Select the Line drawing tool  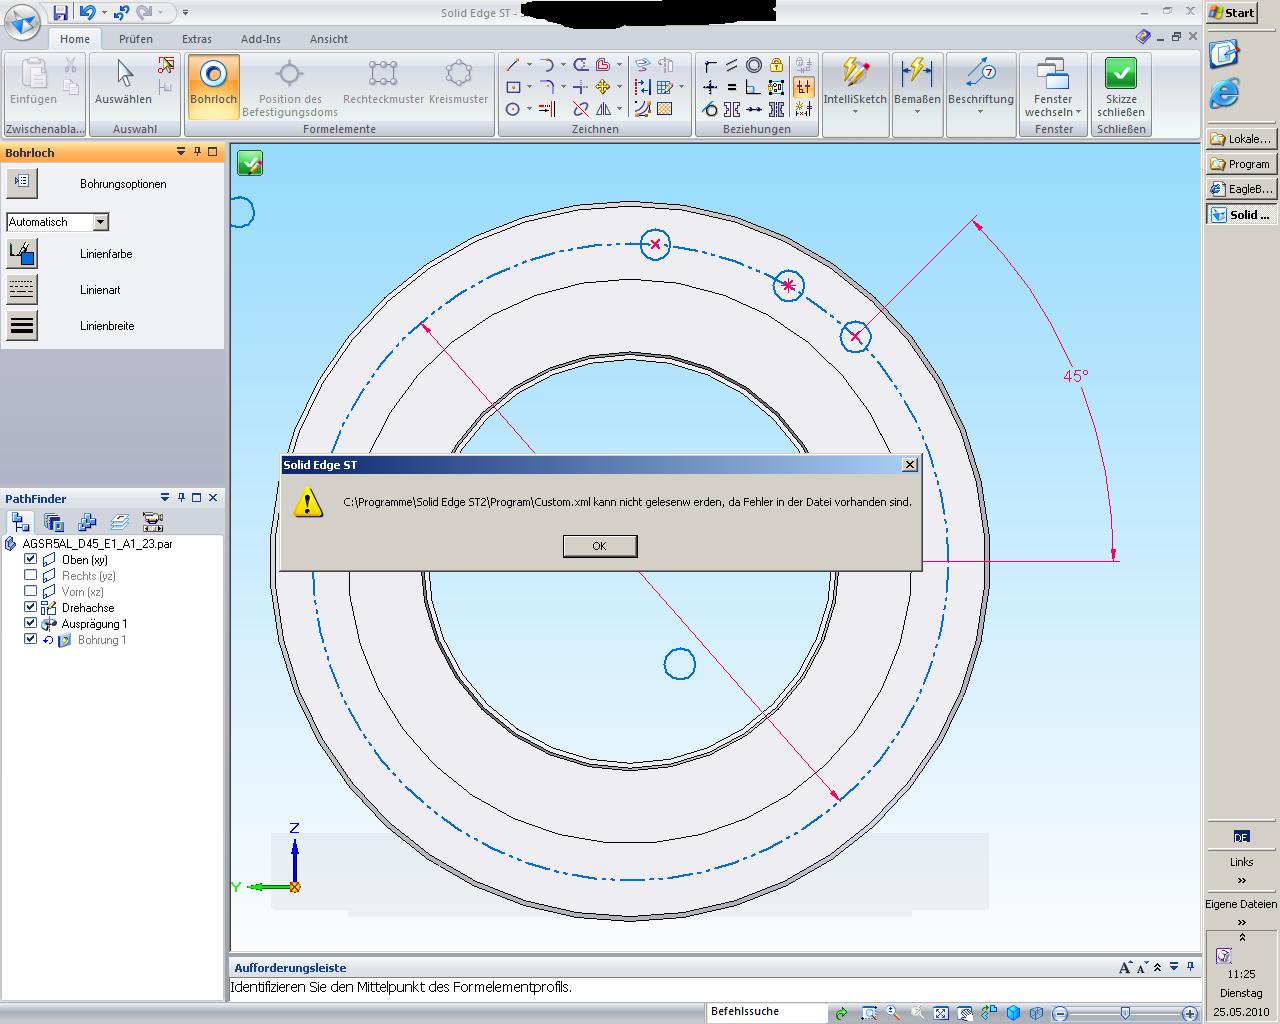coord(512,65)
